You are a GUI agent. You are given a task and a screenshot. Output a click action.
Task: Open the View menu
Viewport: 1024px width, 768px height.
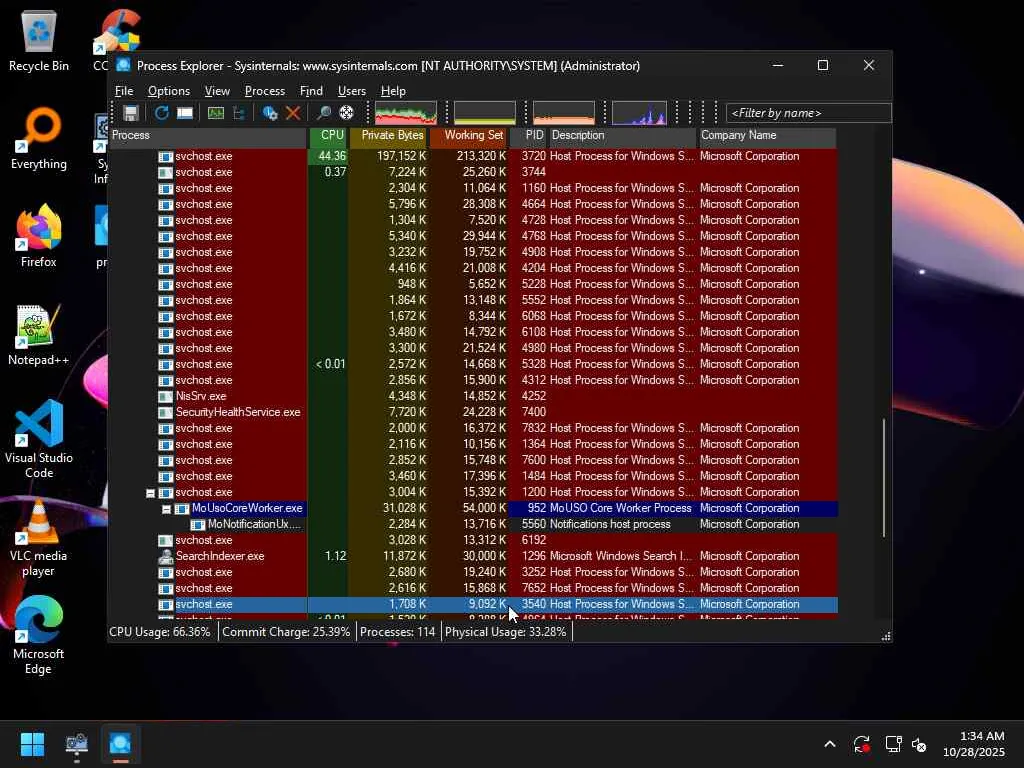tap(217, 91)
